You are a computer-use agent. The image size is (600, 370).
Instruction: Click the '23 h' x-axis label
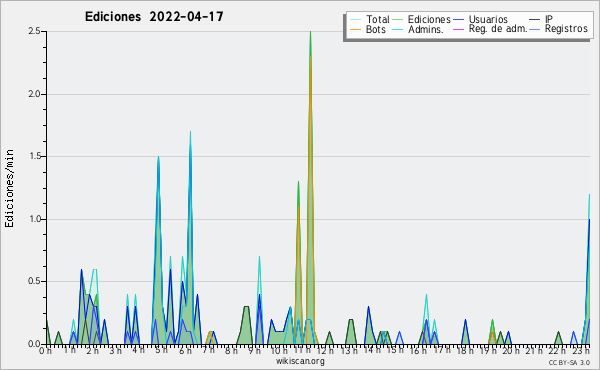(581, 351)
